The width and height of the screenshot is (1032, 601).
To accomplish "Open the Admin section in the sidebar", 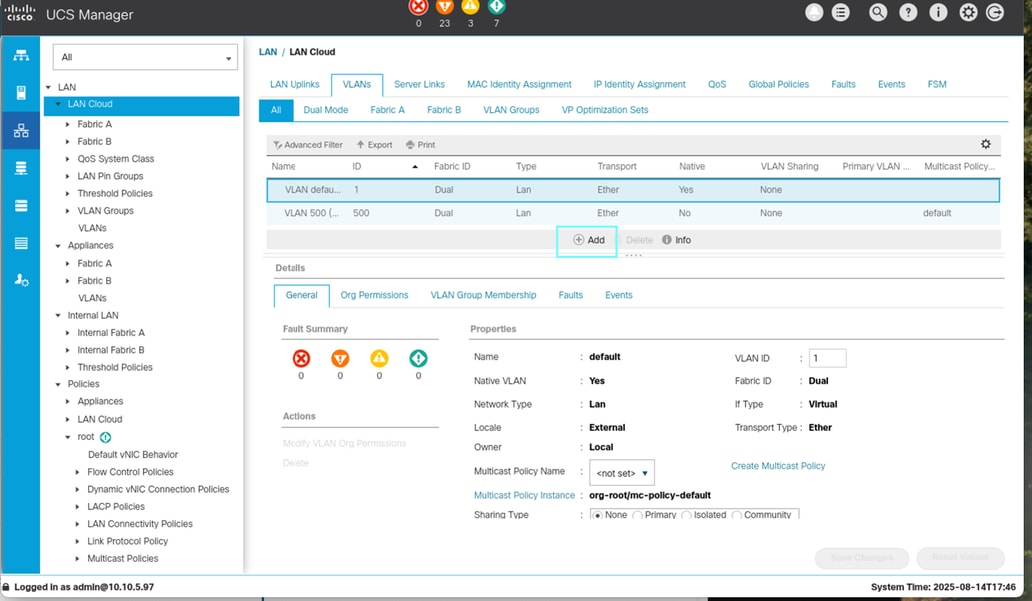I will click(21, 280).
